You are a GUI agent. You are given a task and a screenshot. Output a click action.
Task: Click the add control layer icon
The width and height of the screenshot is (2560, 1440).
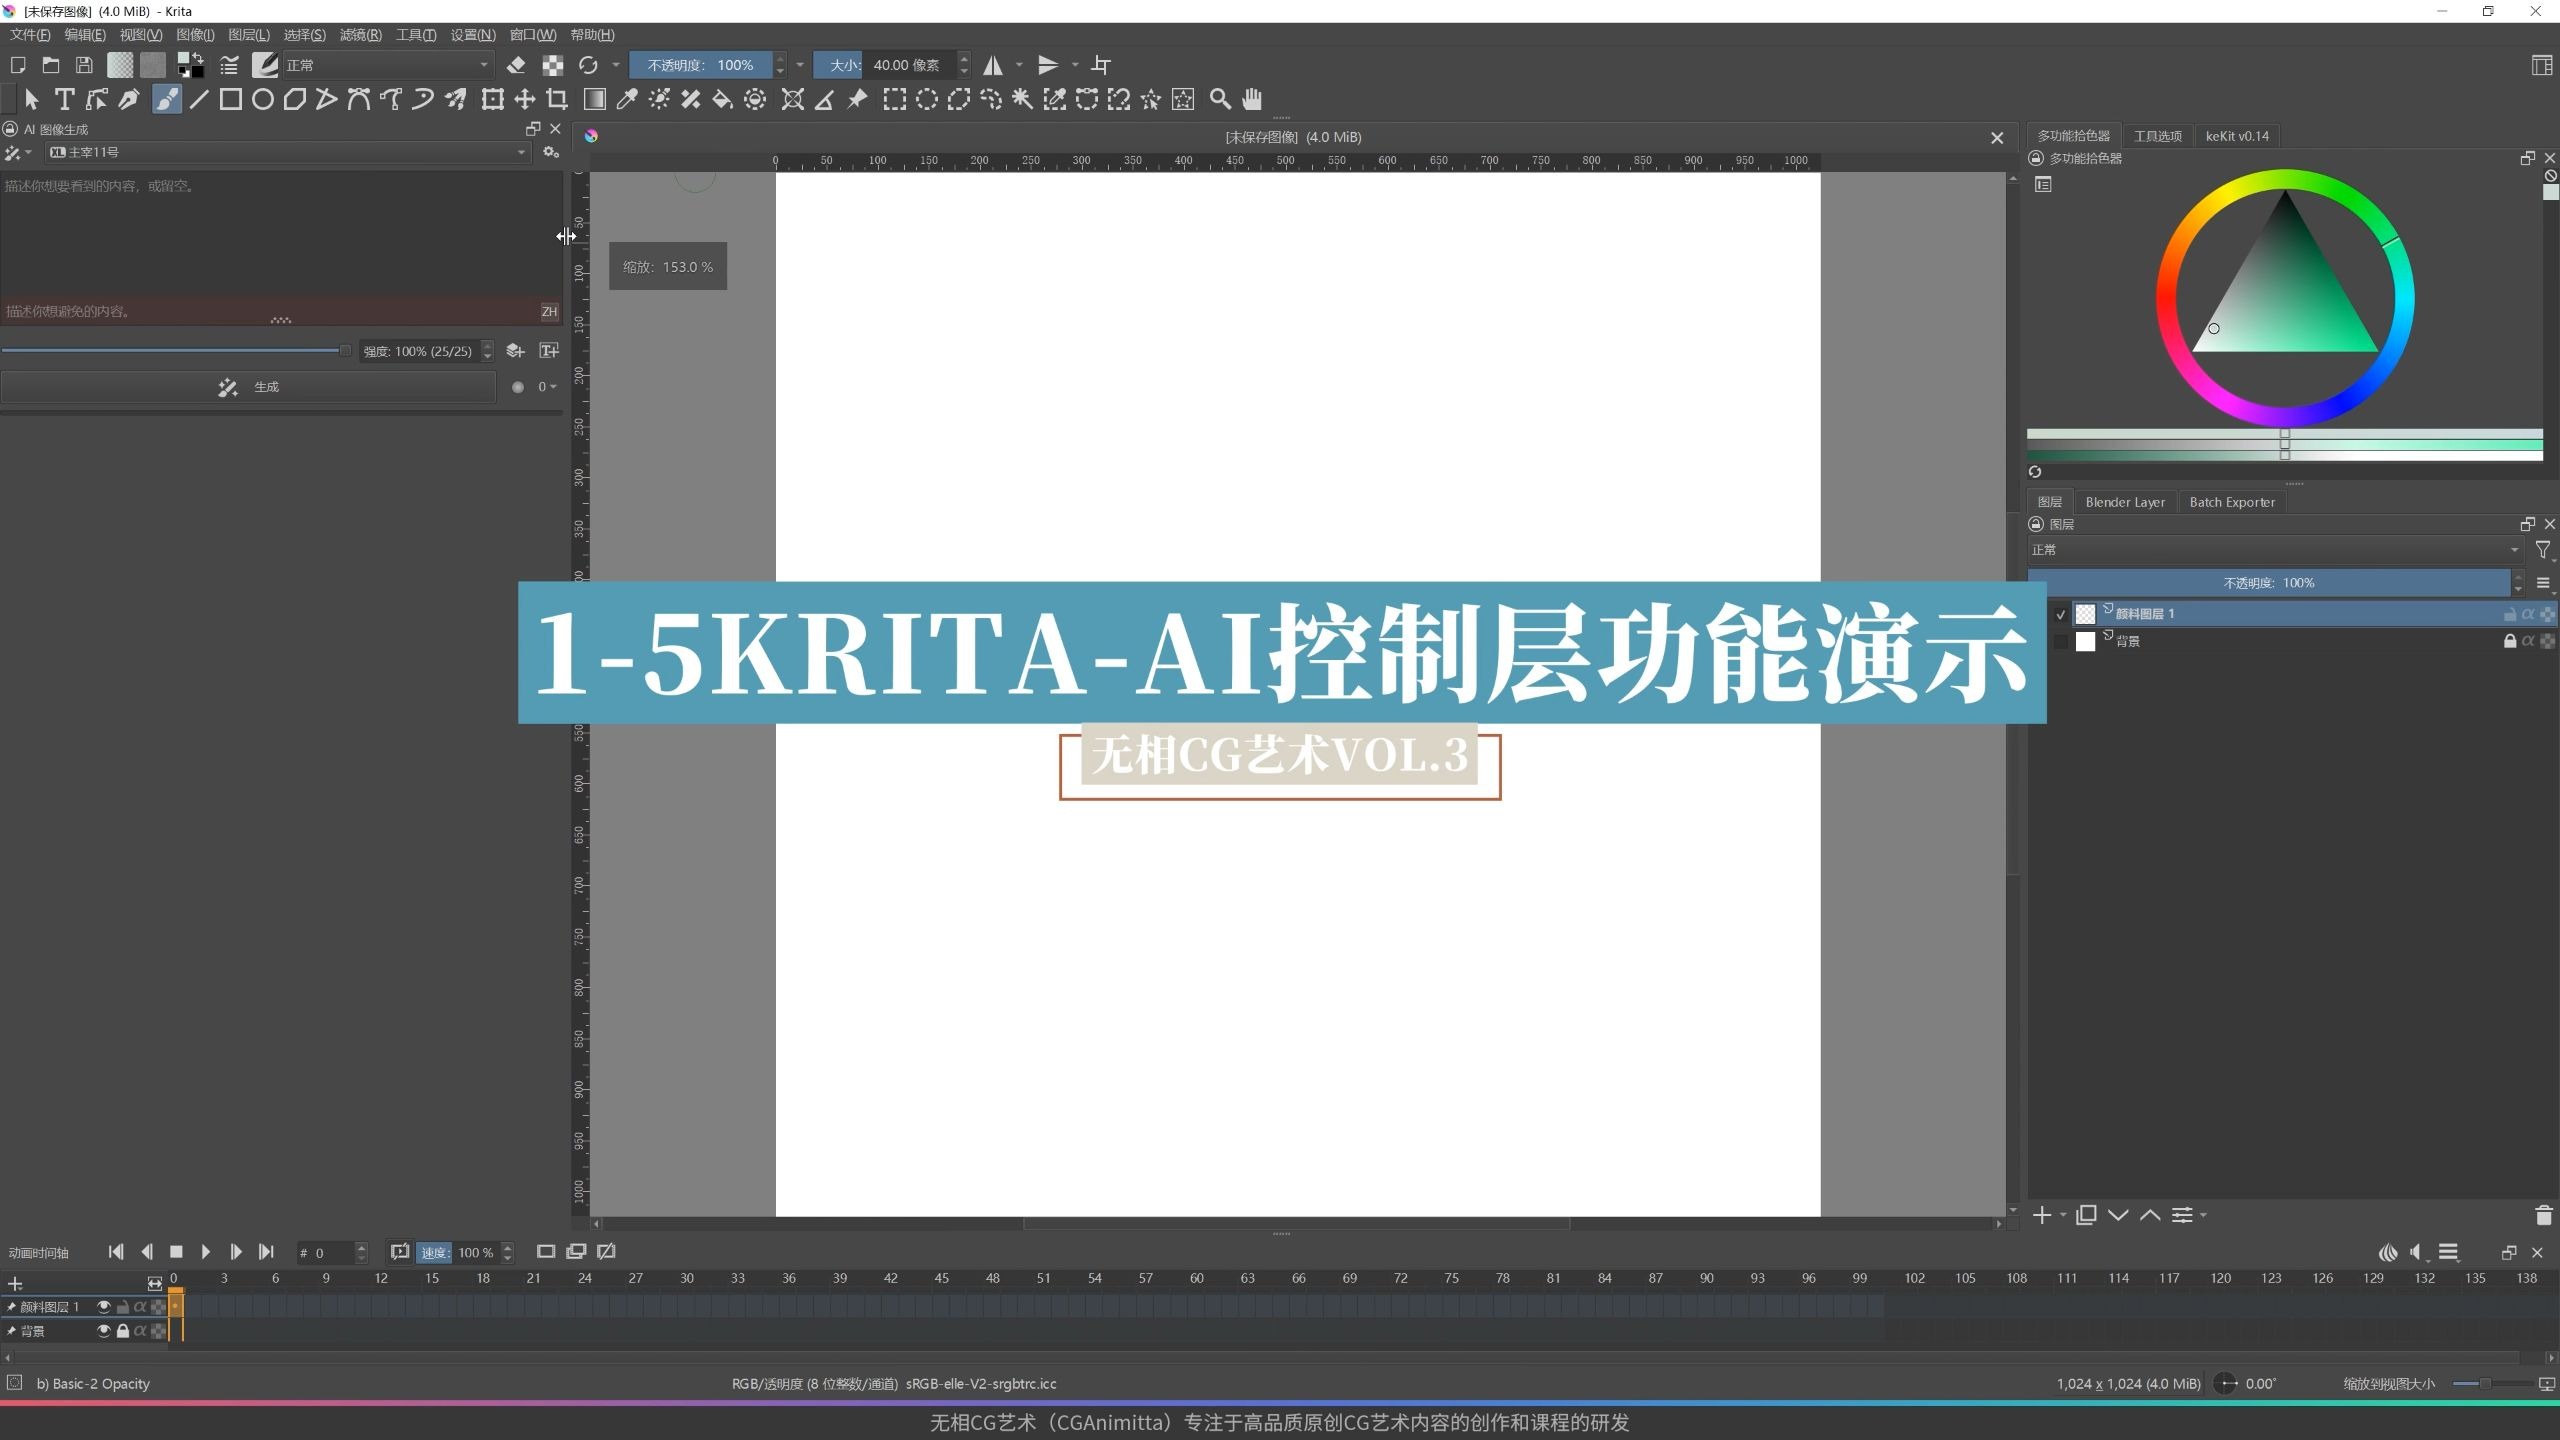click(x=515, y=351)
